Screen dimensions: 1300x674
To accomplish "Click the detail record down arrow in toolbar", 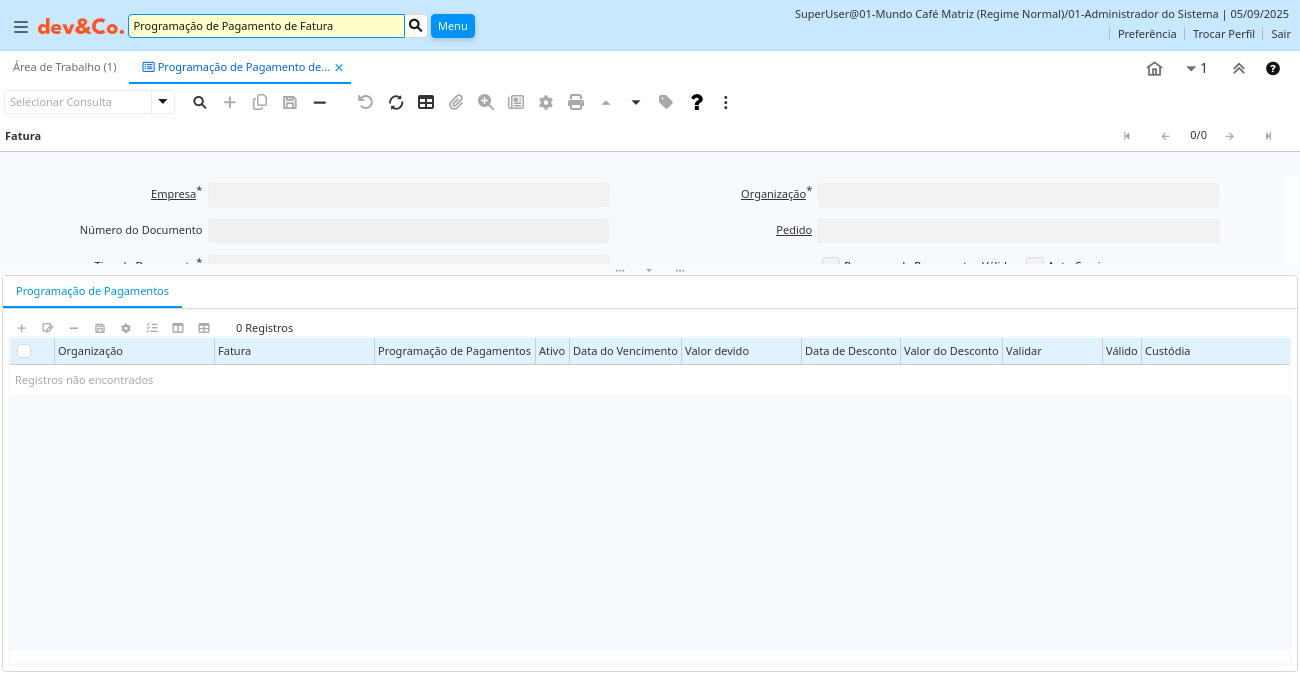I will pos(636,102).
